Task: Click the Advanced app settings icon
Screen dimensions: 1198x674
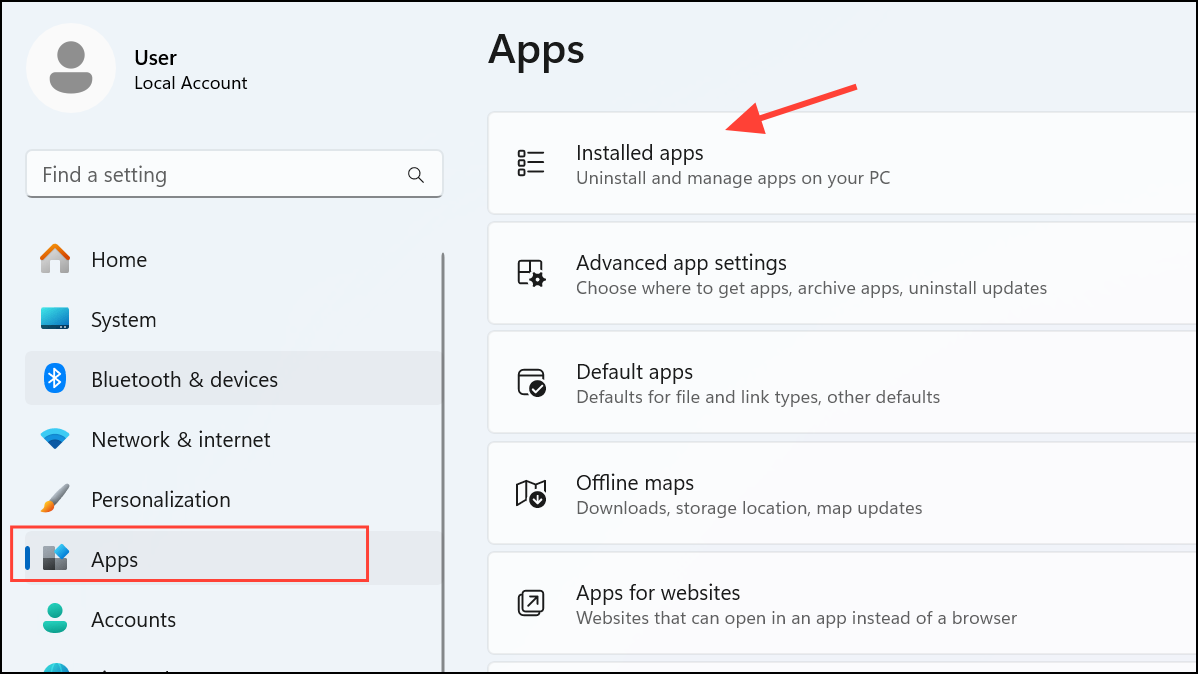Action: click(x=531, y=273)
